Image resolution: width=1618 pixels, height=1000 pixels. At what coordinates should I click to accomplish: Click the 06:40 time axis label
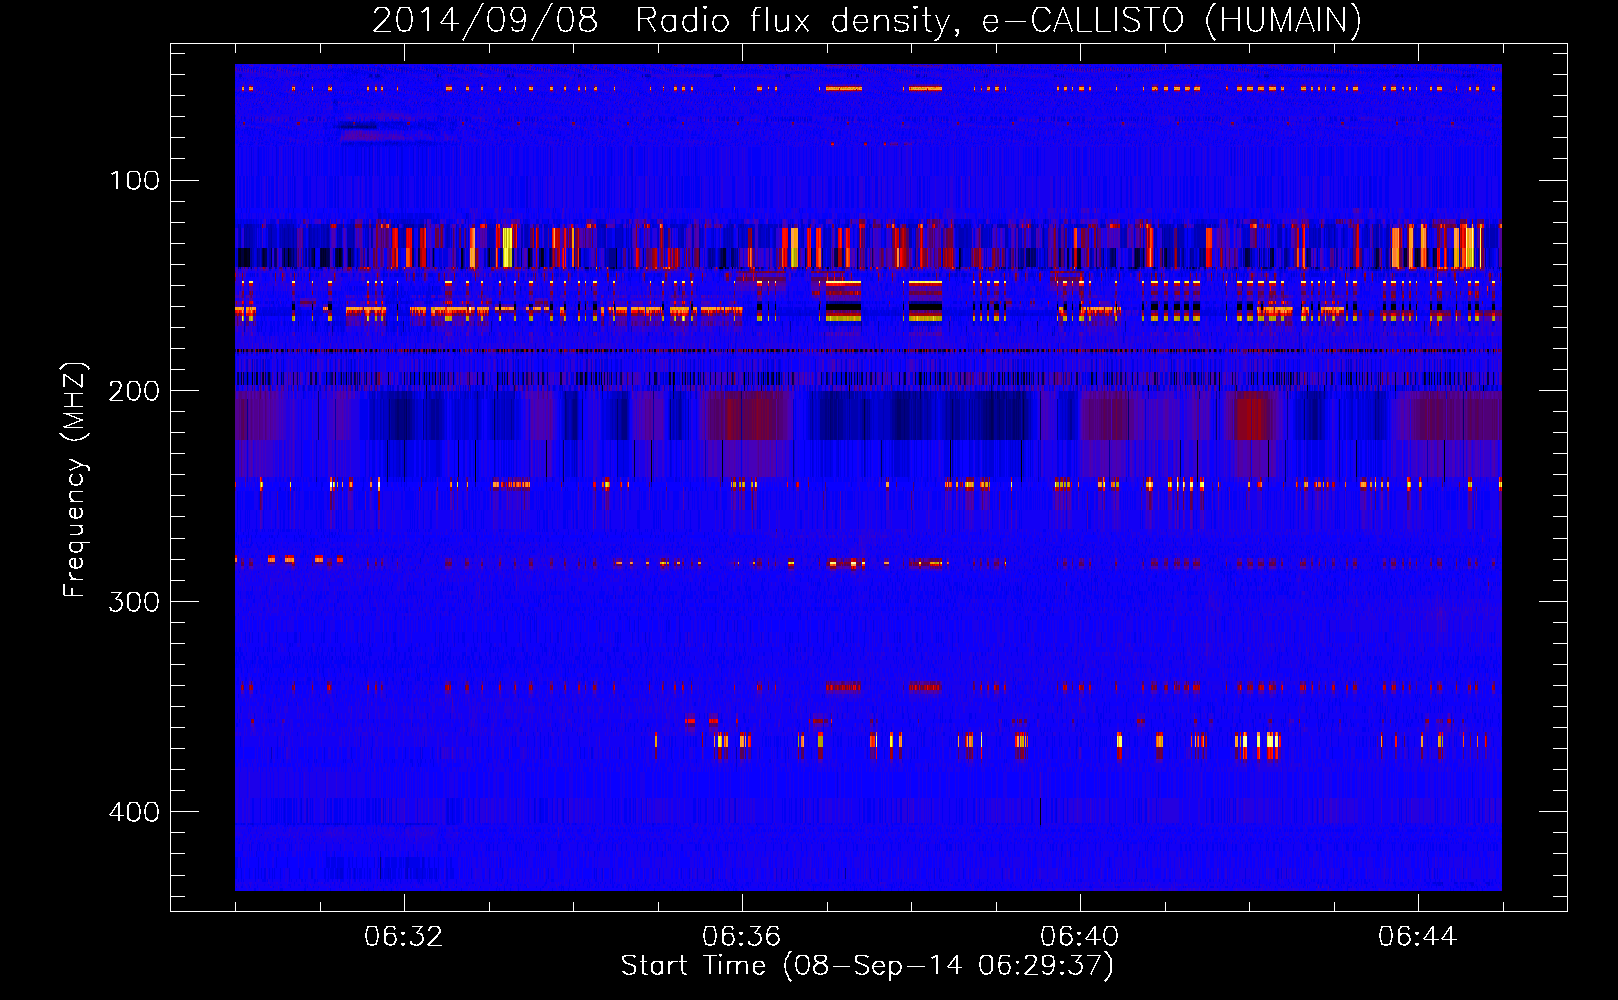1080,937
